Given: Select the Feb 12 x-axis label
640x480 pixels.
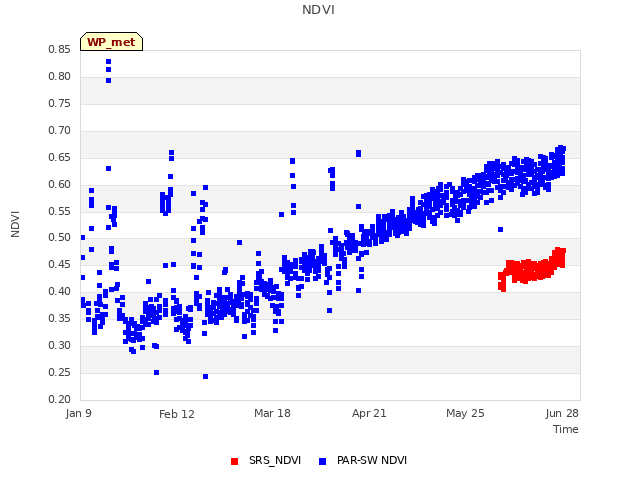Looking at the screenshot, I should point(177,414).
